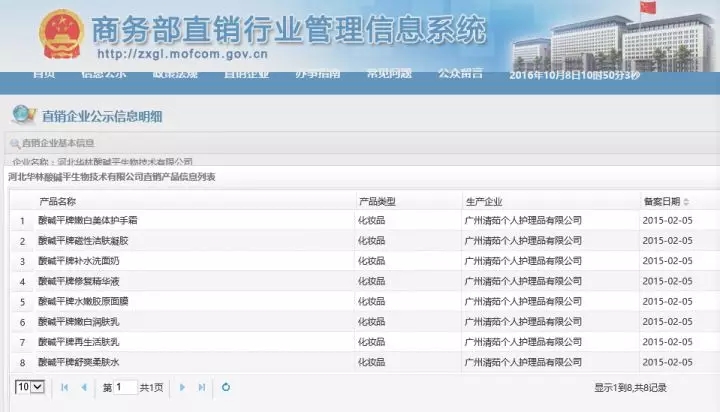Image resolution: width=720 pixels, height=412 pixels.
Task: Select product 酸碱平牌嫩白美体护手霜
Action: pyautogui.click(x=88, y=220)
